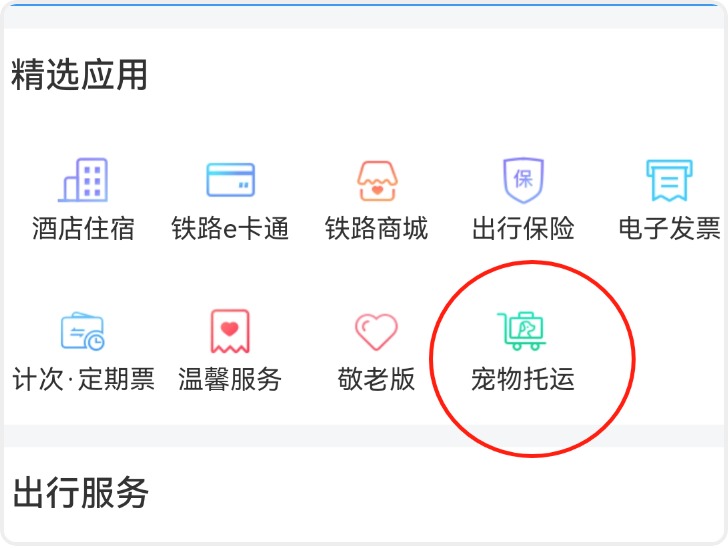Select the 铁路商城 label

point(377,228)
